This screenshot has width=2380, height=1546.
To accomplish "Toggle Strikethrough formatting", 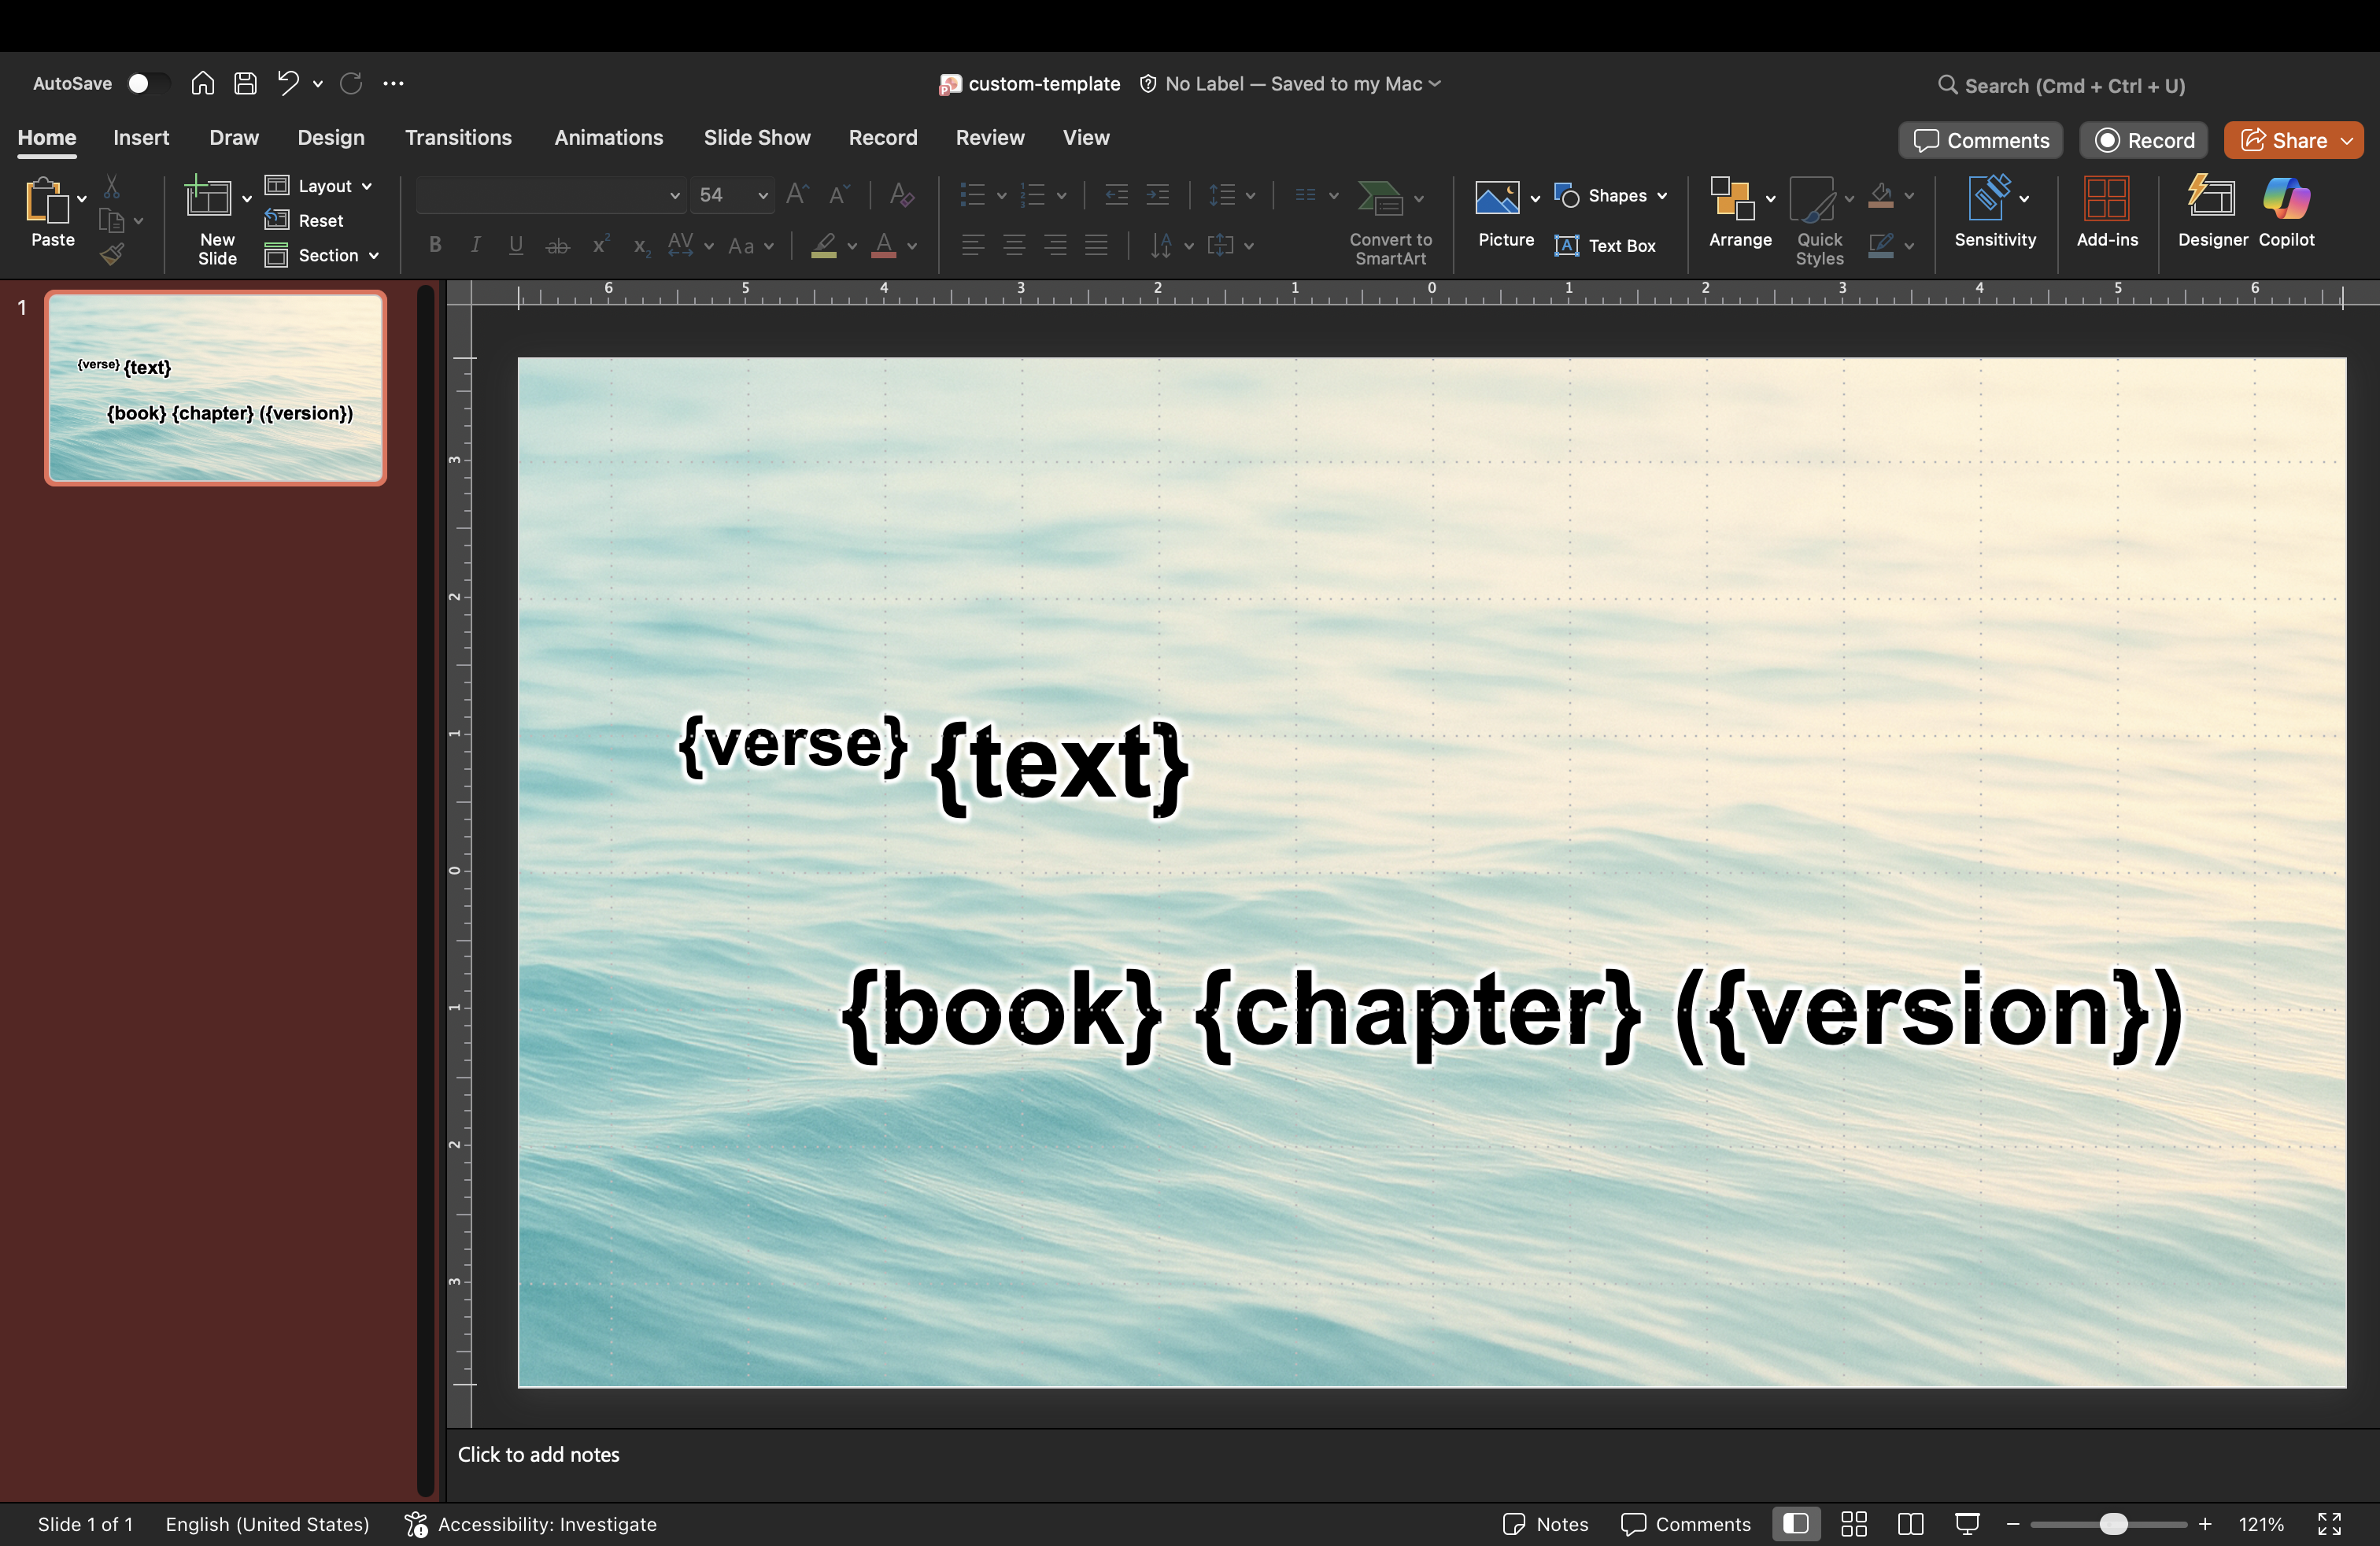I will click(558, 245).
